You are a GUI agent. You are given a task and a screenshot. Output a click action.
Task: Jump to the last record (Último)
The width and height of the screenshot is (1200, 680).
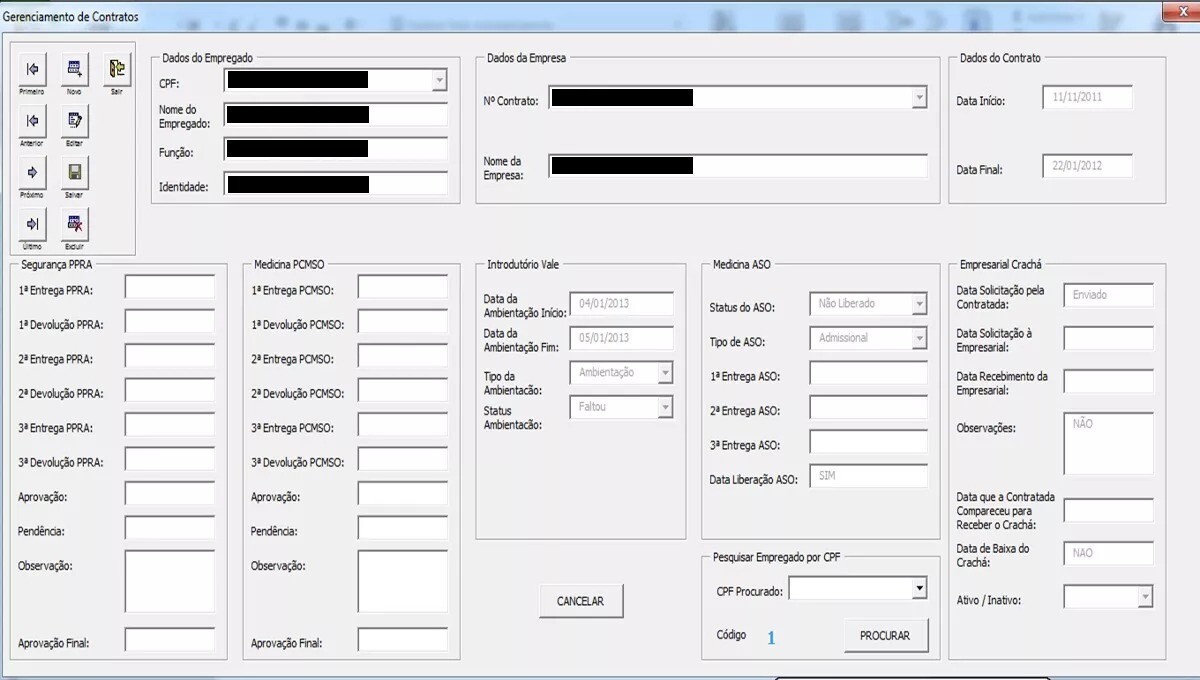(32, 224)
